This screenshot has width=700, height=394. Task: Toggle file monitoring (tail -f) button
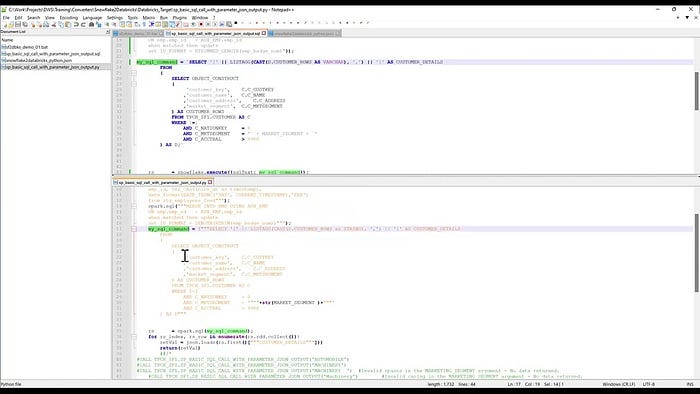click(x=194, y=24)
